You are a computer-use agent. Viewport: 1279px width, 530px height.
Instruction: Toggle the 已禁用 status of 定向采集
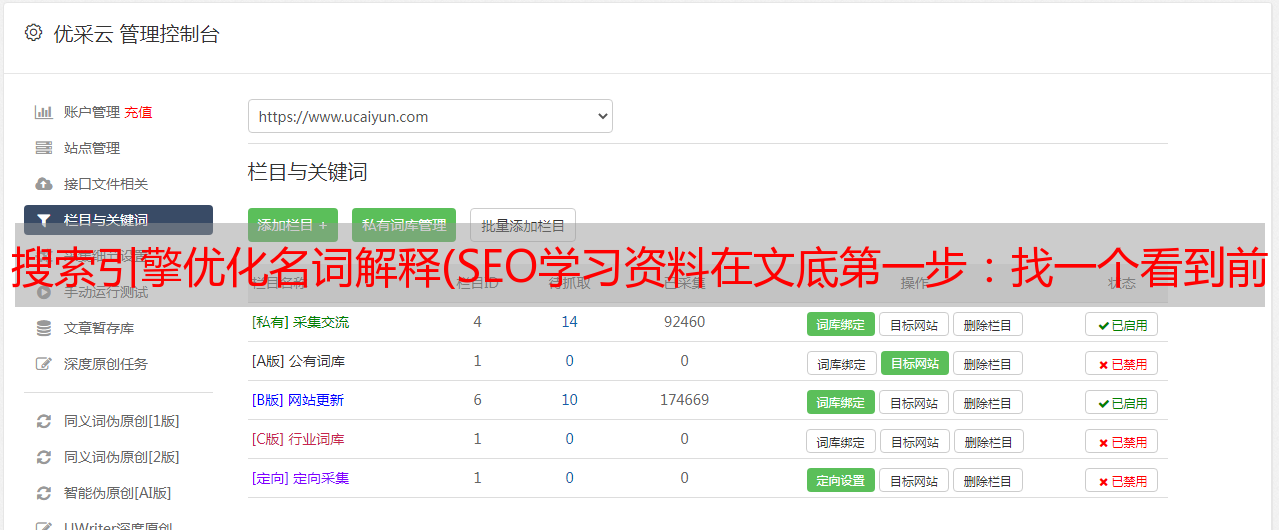pos(1122,480)
